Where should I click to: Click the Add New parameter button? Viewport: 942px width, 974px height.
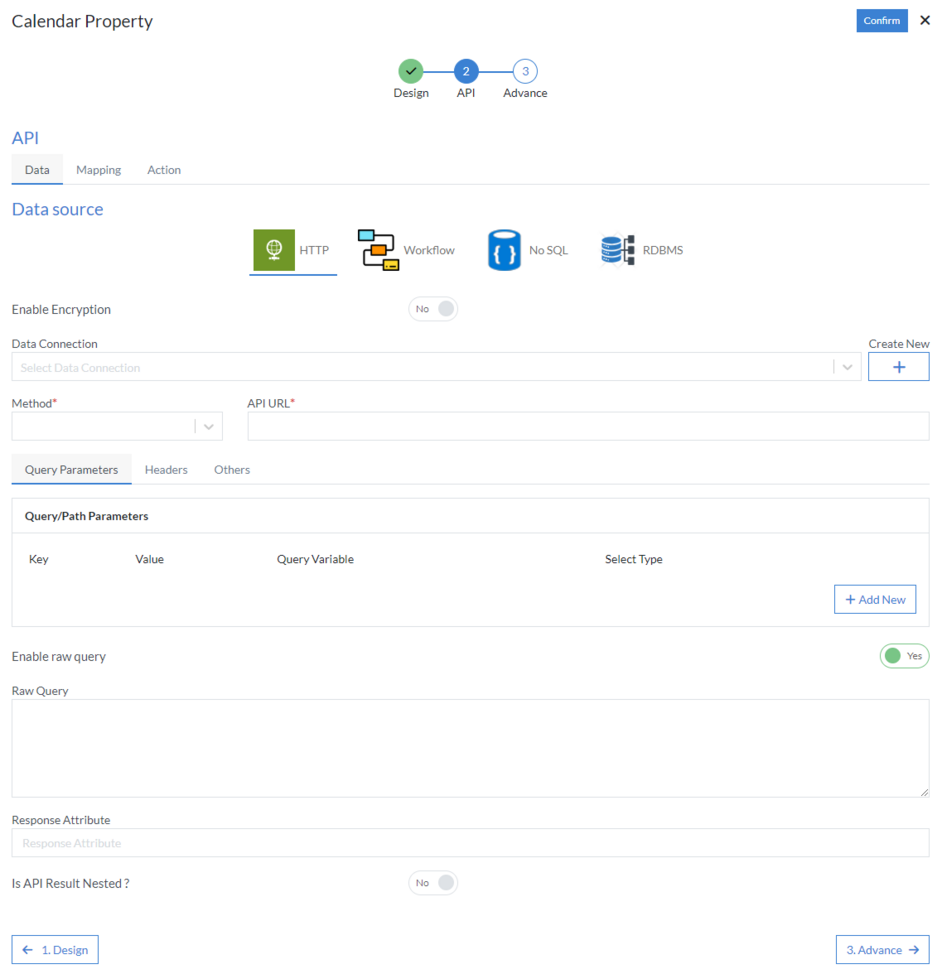pyautogui.click(x=875, y=598)
